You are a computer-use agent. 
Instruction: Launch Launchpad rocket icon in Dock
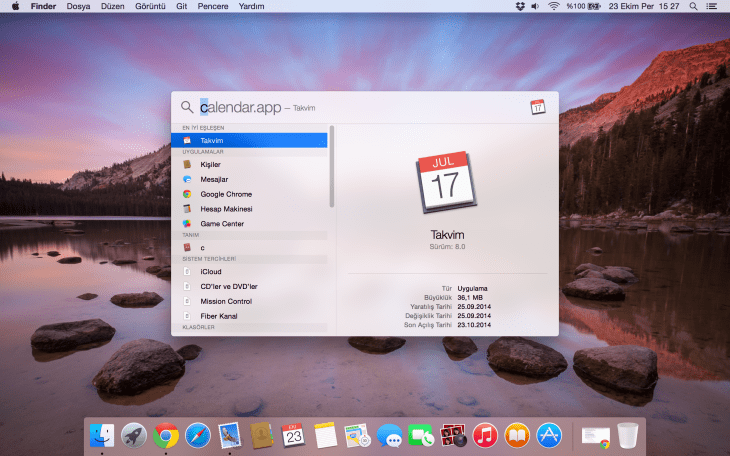pyautogui.click(x=134, y=436)
